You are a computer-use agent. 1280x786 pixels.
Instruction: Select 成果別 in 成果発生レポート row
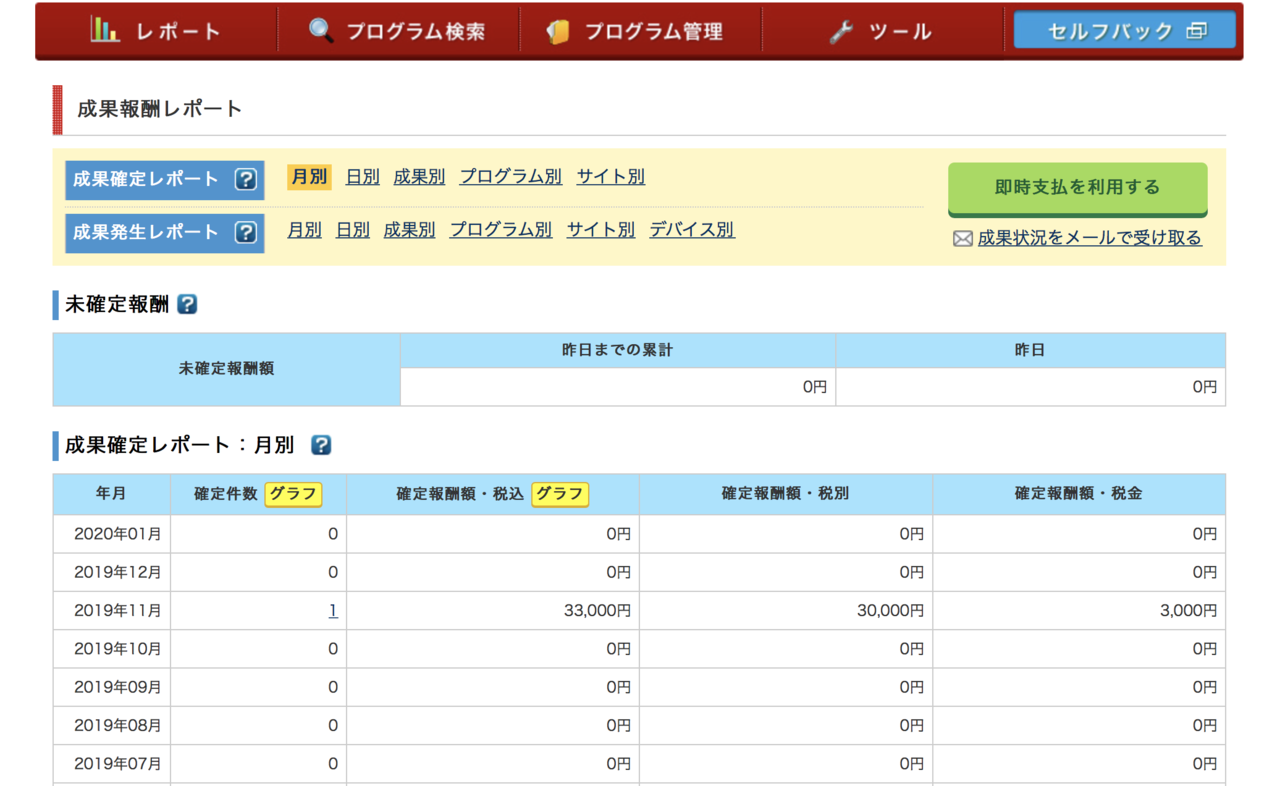click(x=409, y=230)
